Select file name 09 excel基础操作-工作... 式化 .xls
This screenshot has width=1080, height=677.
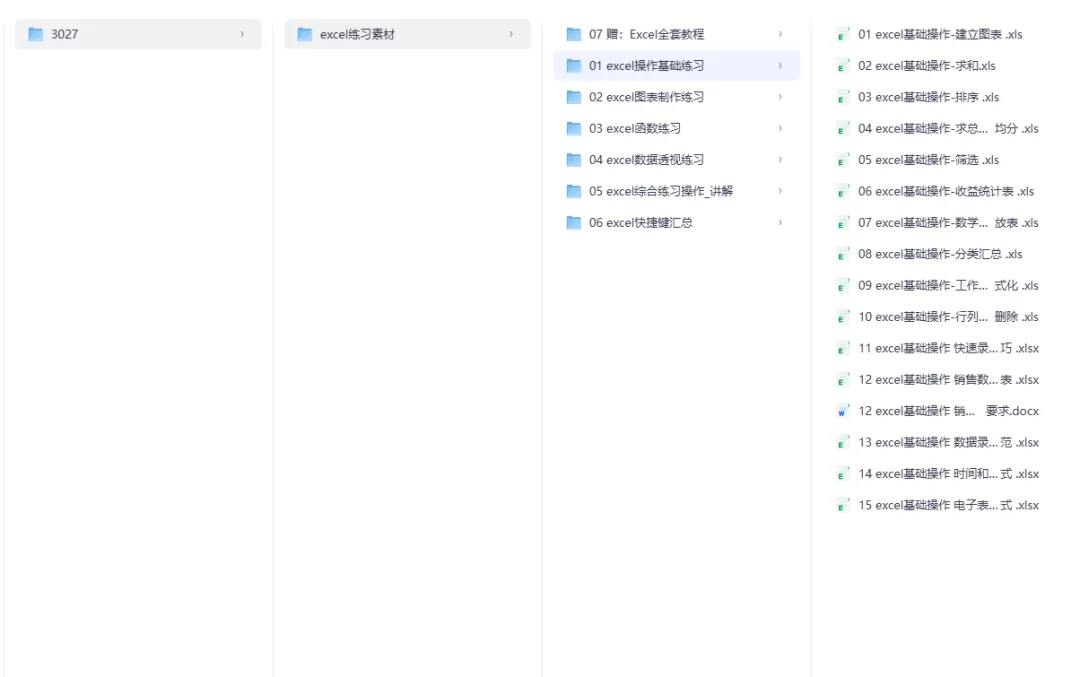tap(948, 285)
